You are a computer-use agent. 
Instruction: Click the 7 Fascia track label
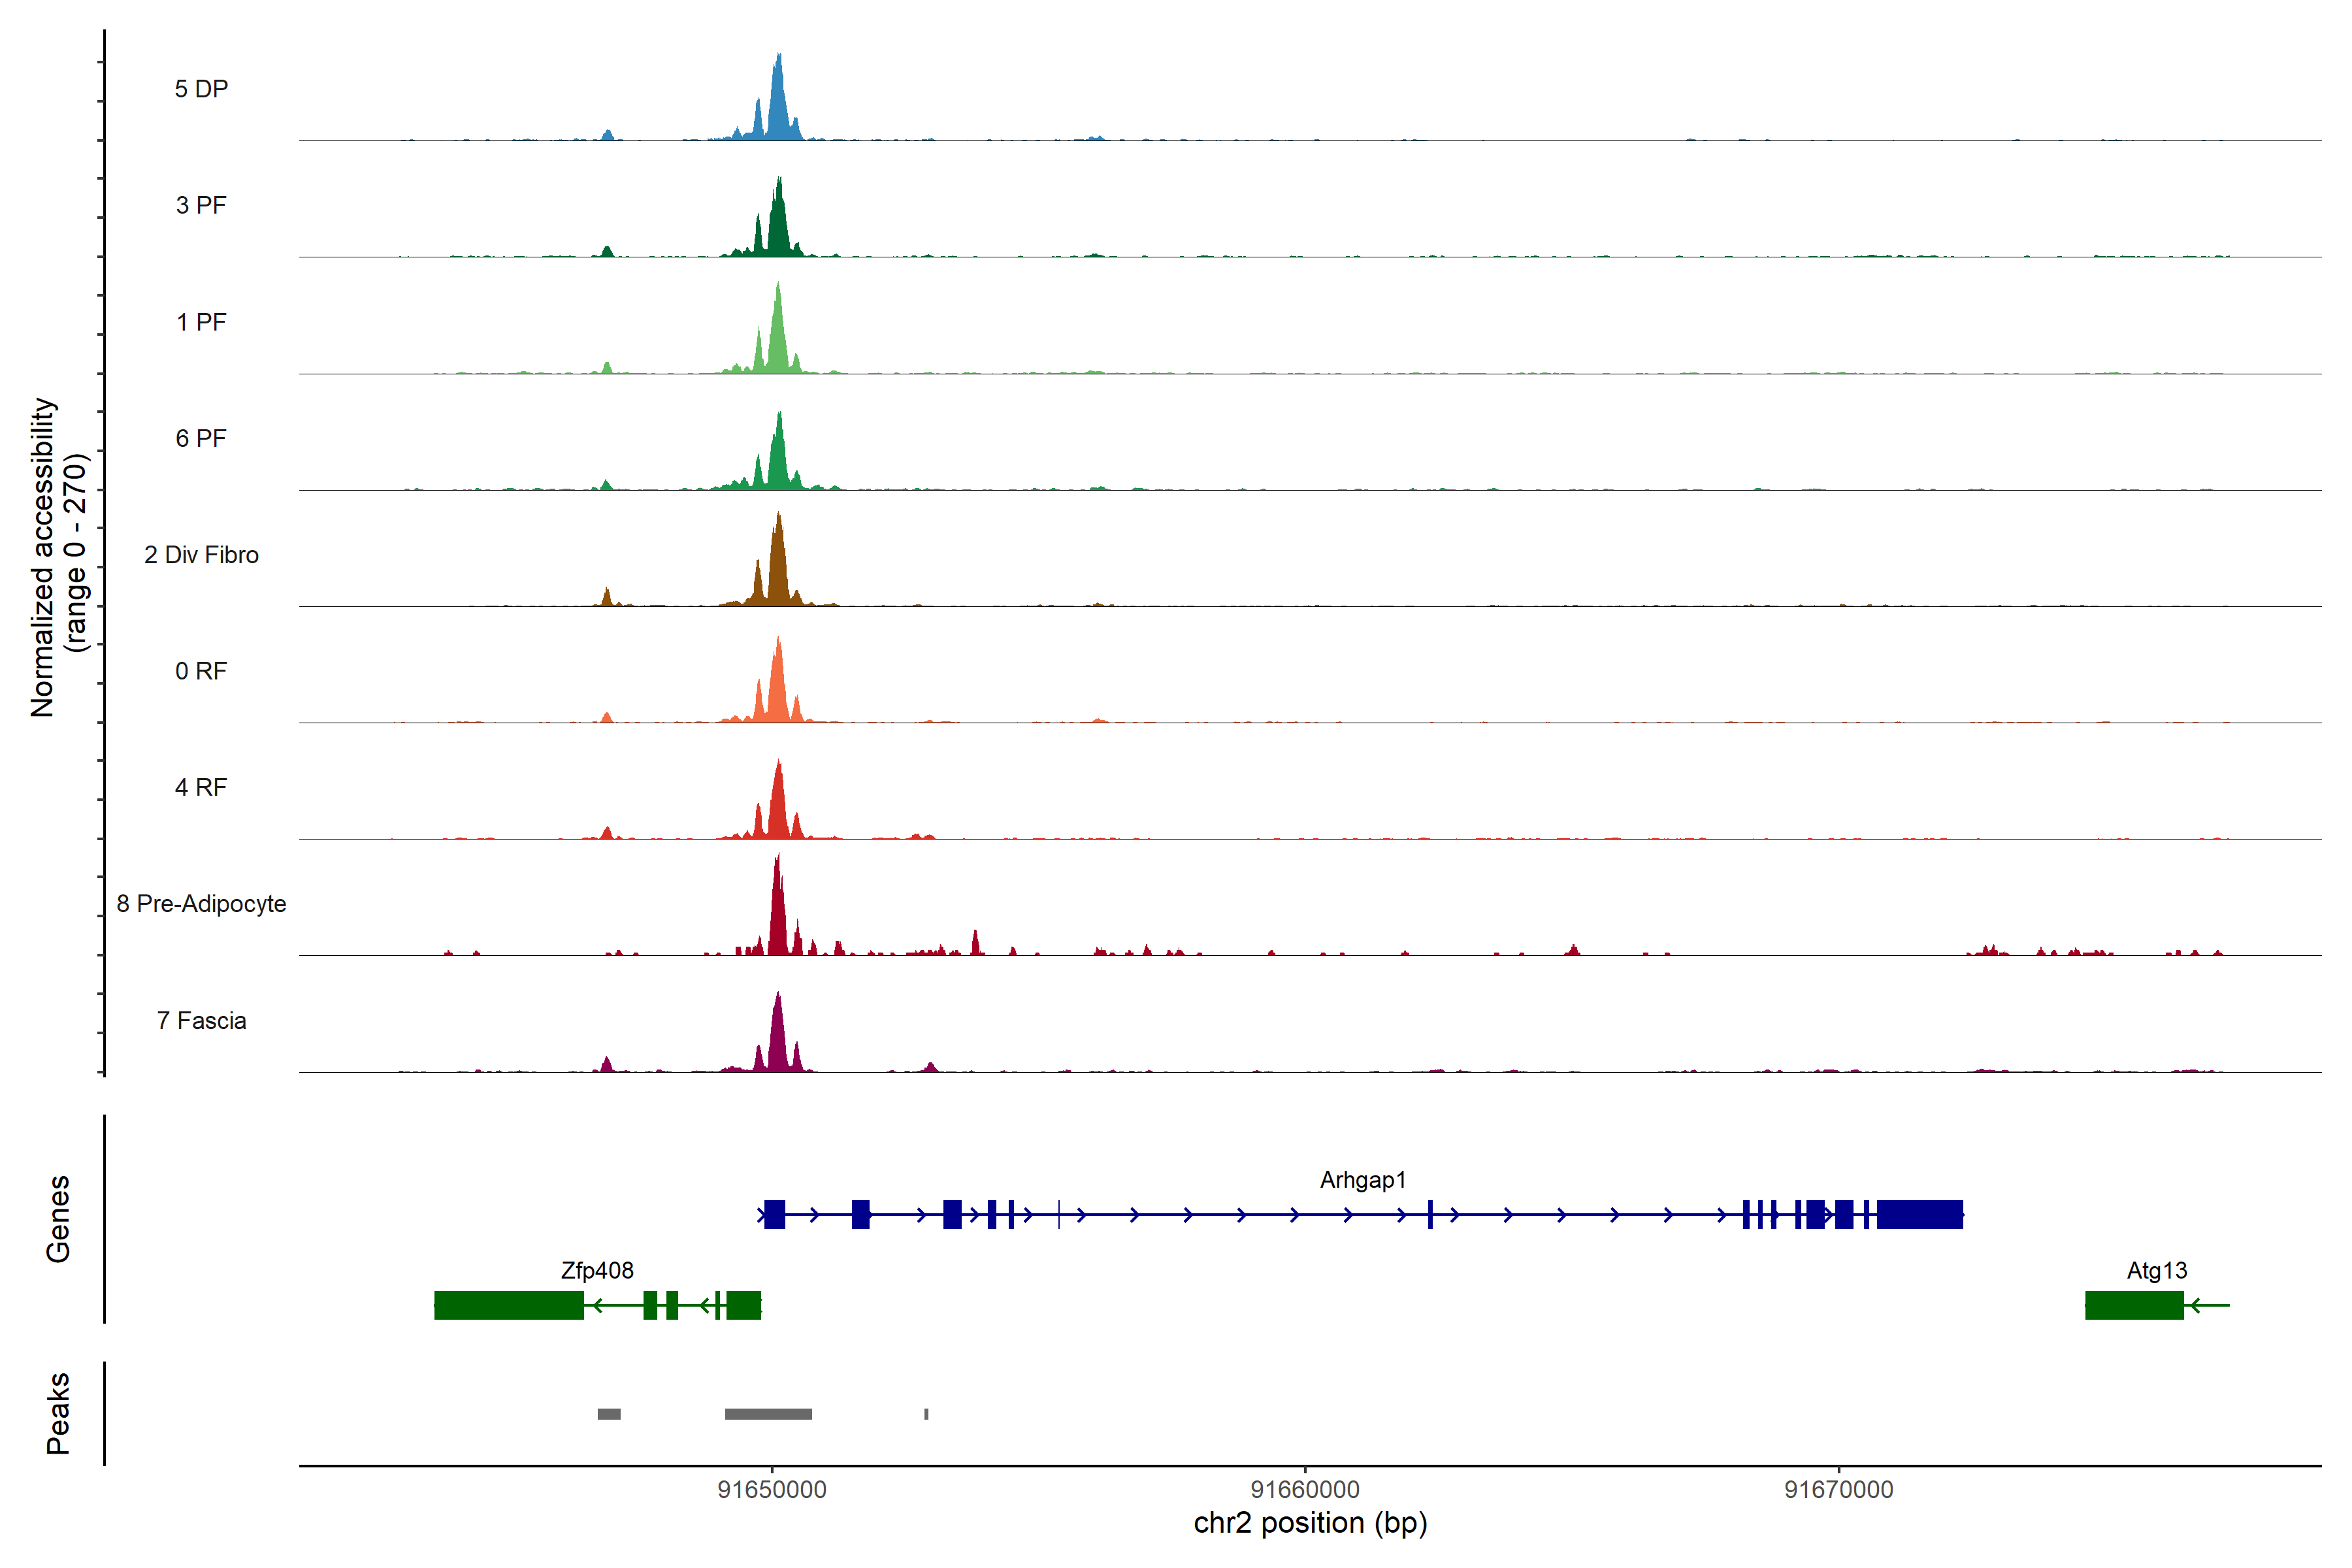tap(201, 1020)
